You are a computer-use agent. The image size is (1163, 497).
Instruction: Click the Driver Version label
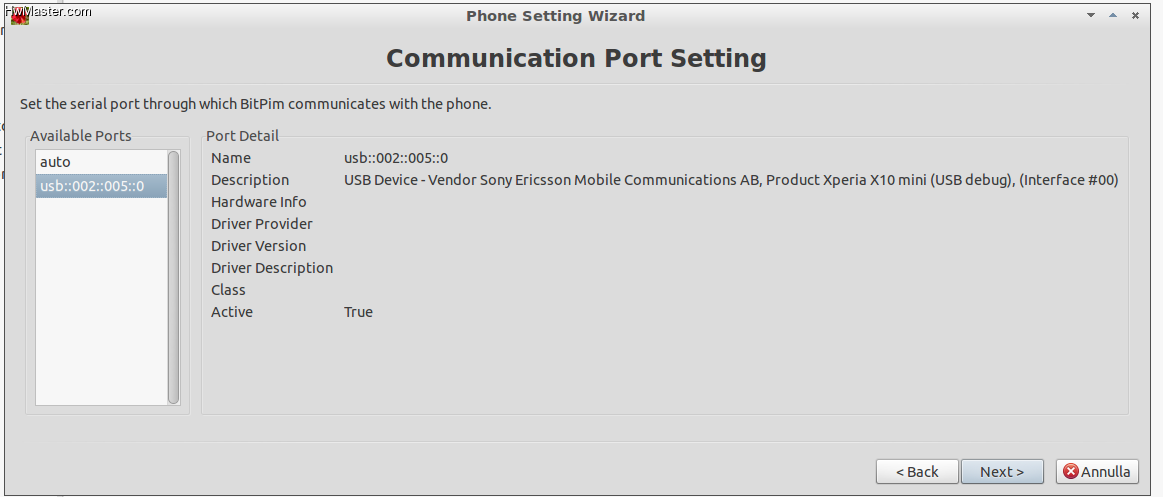[259, 246]
